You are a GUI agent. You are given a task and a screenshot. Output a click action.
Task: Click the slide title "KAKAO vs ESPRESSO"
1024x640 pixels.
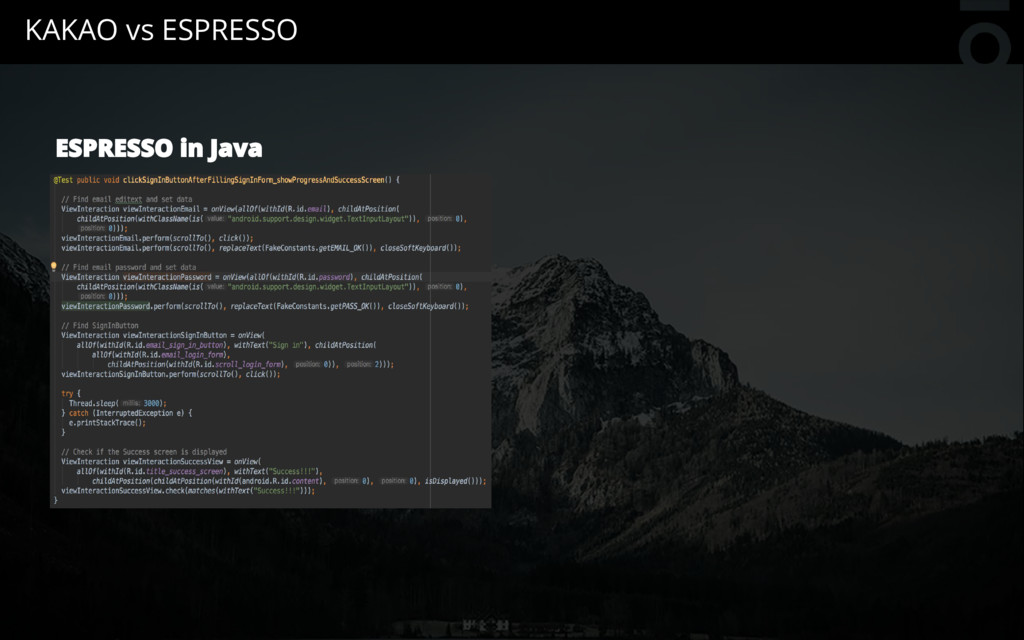coord(161,30)
